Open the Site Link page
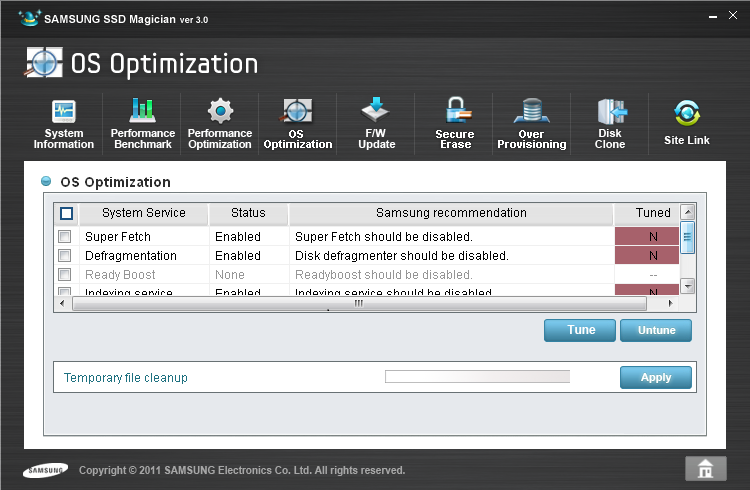Screen dimensions: 750x490 coord(687,122)
